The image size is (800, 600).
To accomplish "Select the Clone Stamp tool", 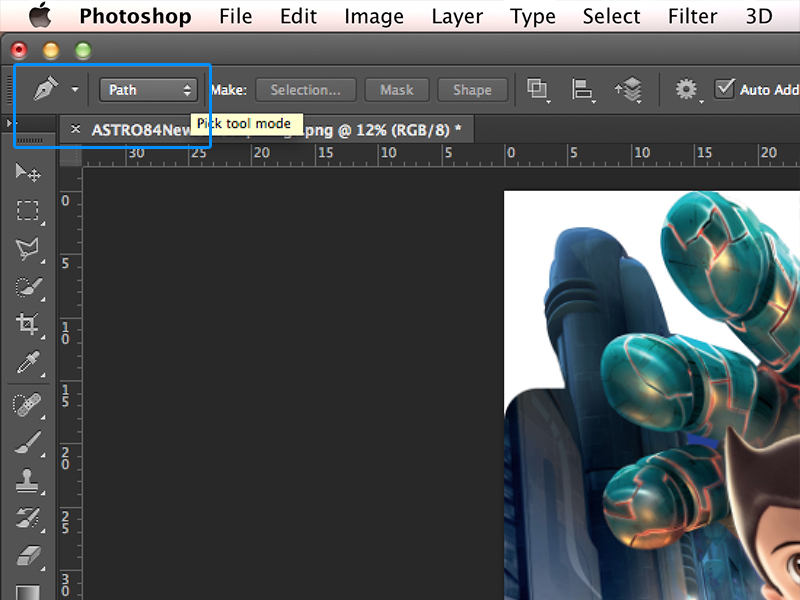I will click(27, 481).
